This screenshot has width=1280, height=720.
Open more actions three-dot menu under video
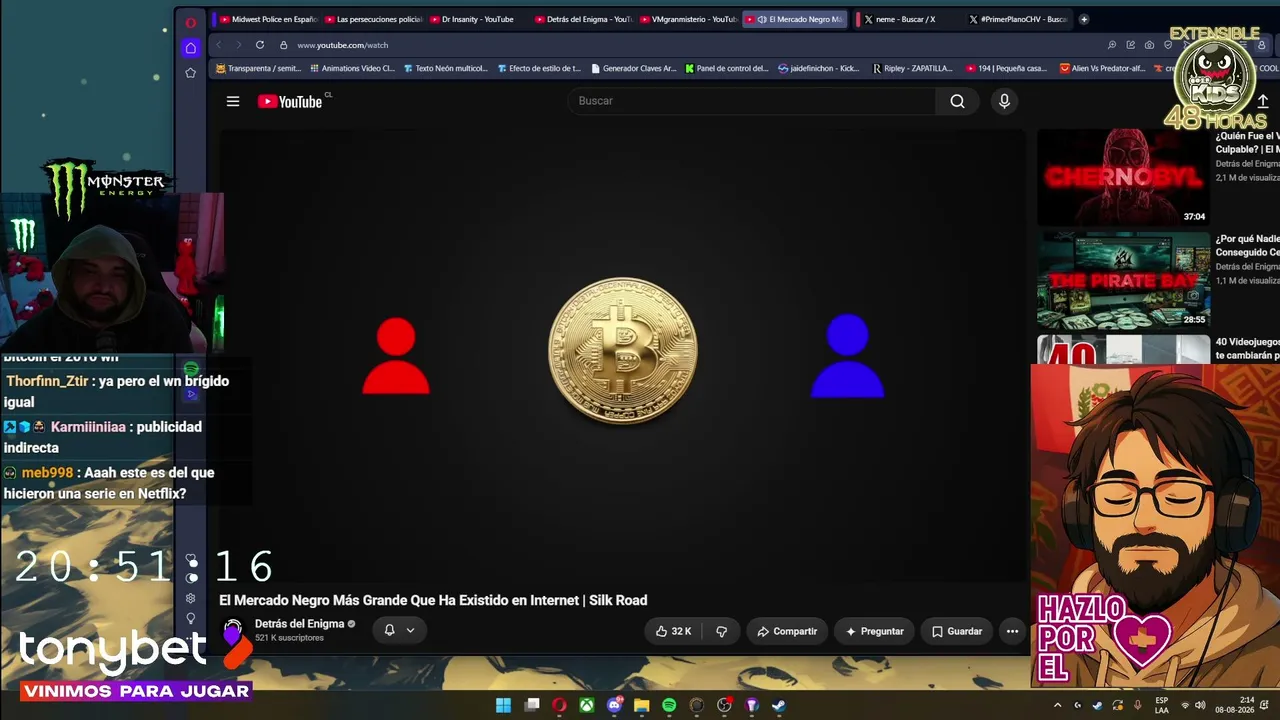(x=1012, y=631)
